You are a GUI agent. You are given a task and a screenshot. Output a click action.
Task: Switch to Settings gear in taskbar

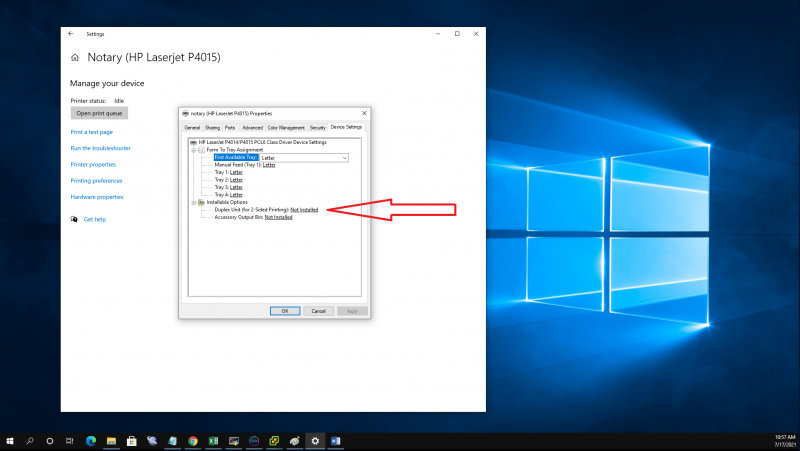[x=315, y=441]
